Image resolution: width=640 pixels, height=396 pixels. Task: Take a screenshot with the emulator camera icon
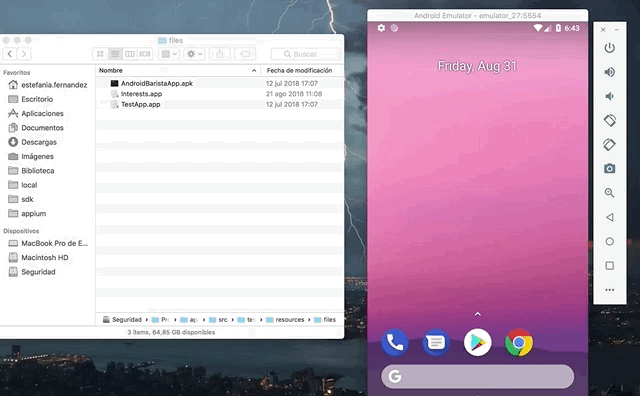tap(609, 169)
